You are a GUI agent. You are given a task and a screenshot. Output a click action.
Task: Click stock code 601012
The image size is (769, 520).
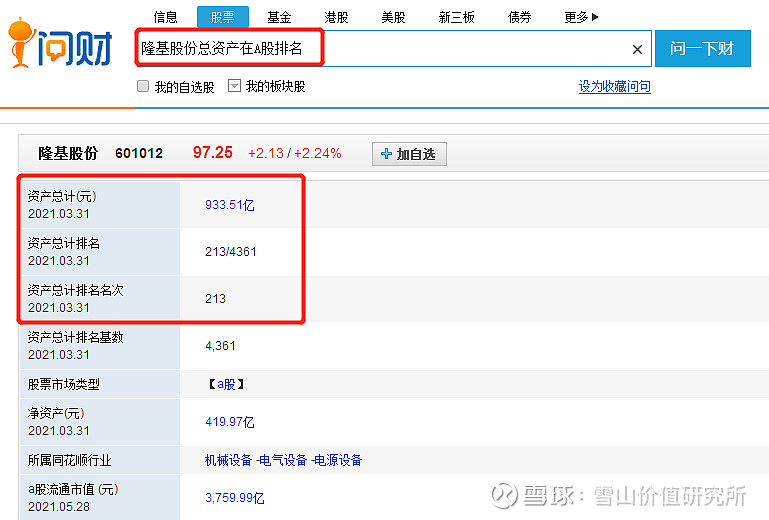tap(139, 154)
